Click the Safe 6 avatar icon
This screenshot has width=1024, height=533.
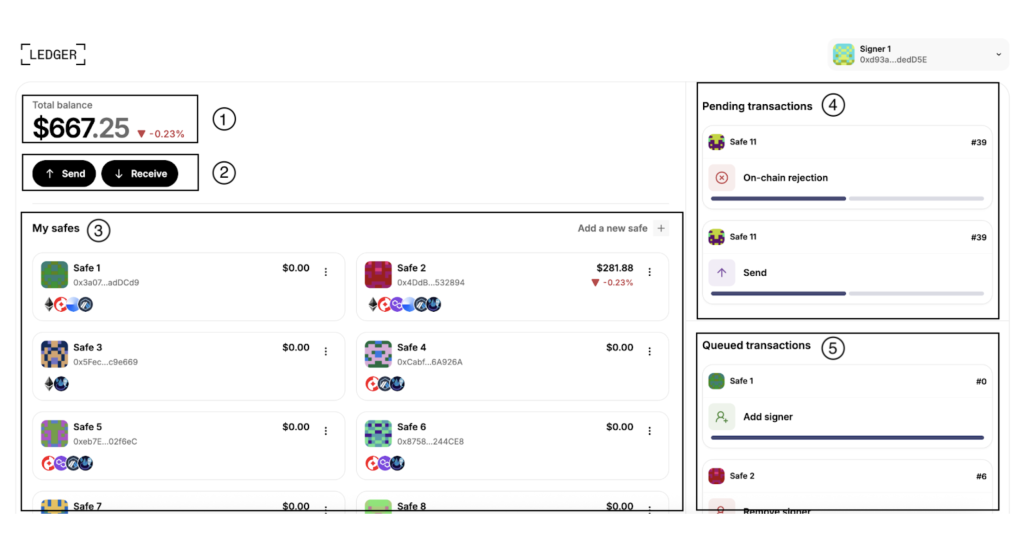pyautogui.click(x=378, y=433)
